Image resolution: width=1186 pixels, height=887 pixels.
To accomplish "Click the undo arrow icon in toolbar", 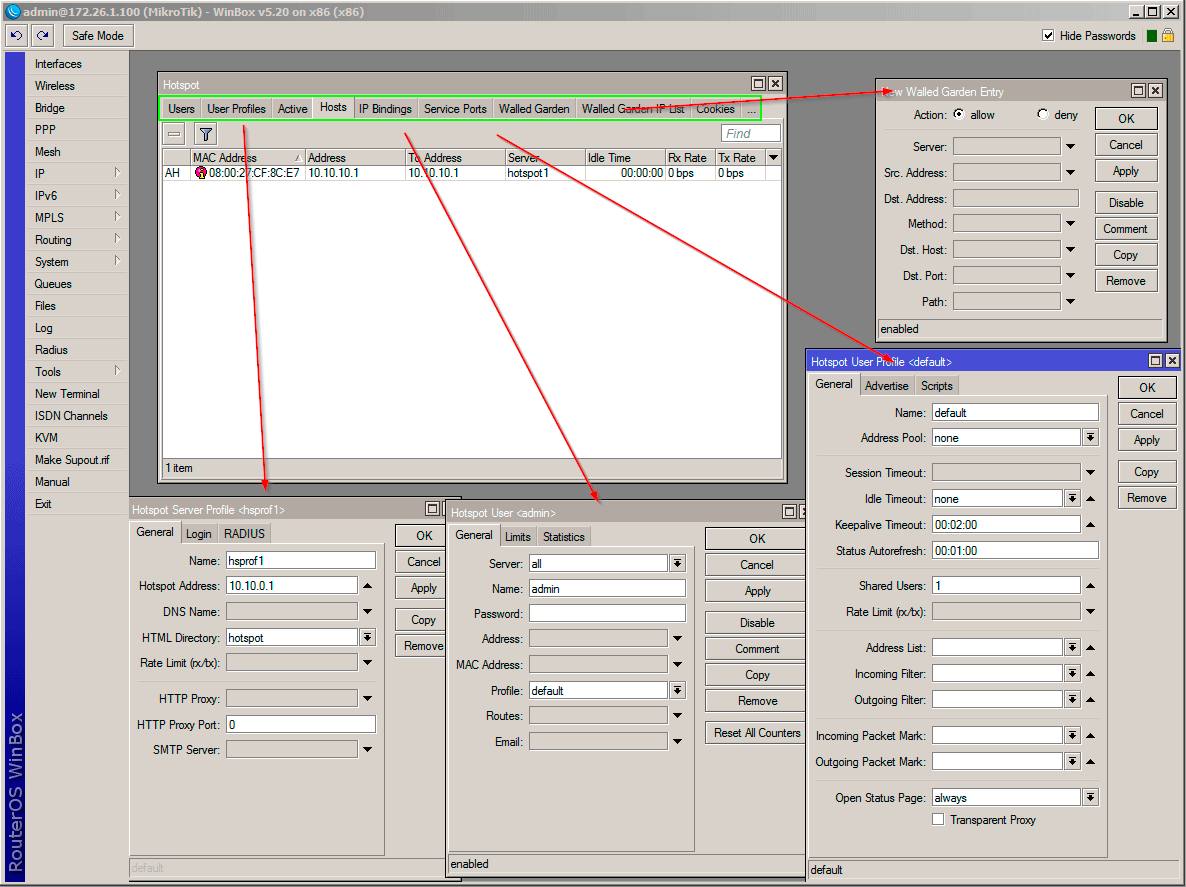I will 16,36.
